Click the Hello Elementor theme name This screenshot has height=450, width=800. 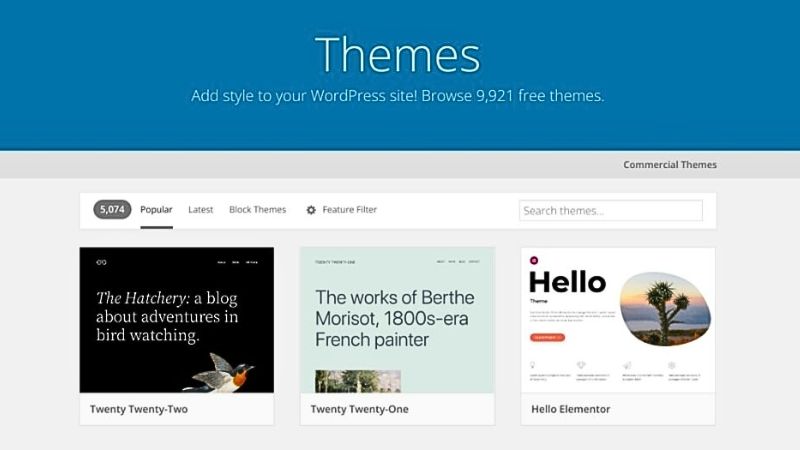571,409
